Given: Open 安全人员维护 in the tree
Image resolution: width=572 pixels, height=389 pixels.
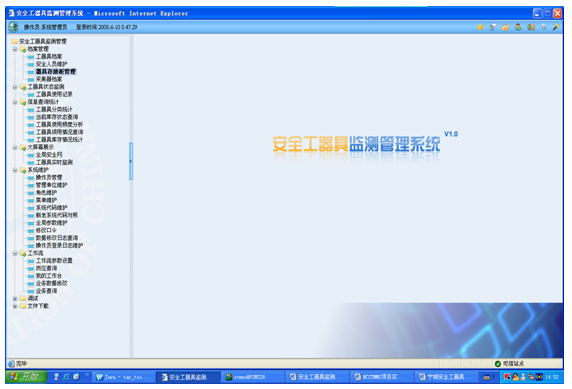Looking at the screenshot, I should pos(51,64).
